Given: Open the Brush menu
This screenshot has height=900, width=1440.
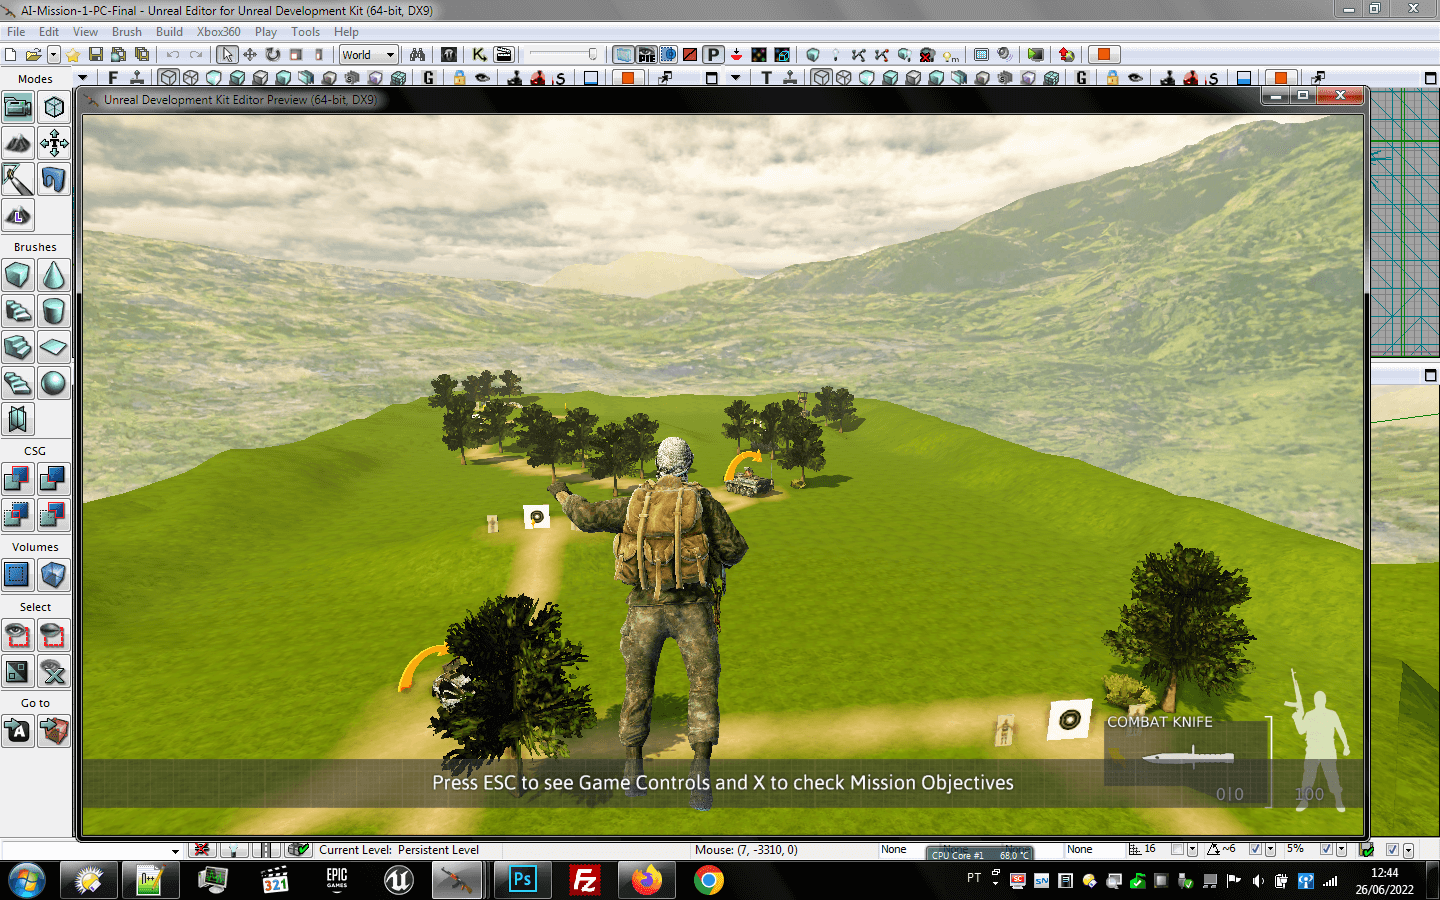Looking at the screenshot, I should [127, 32].
